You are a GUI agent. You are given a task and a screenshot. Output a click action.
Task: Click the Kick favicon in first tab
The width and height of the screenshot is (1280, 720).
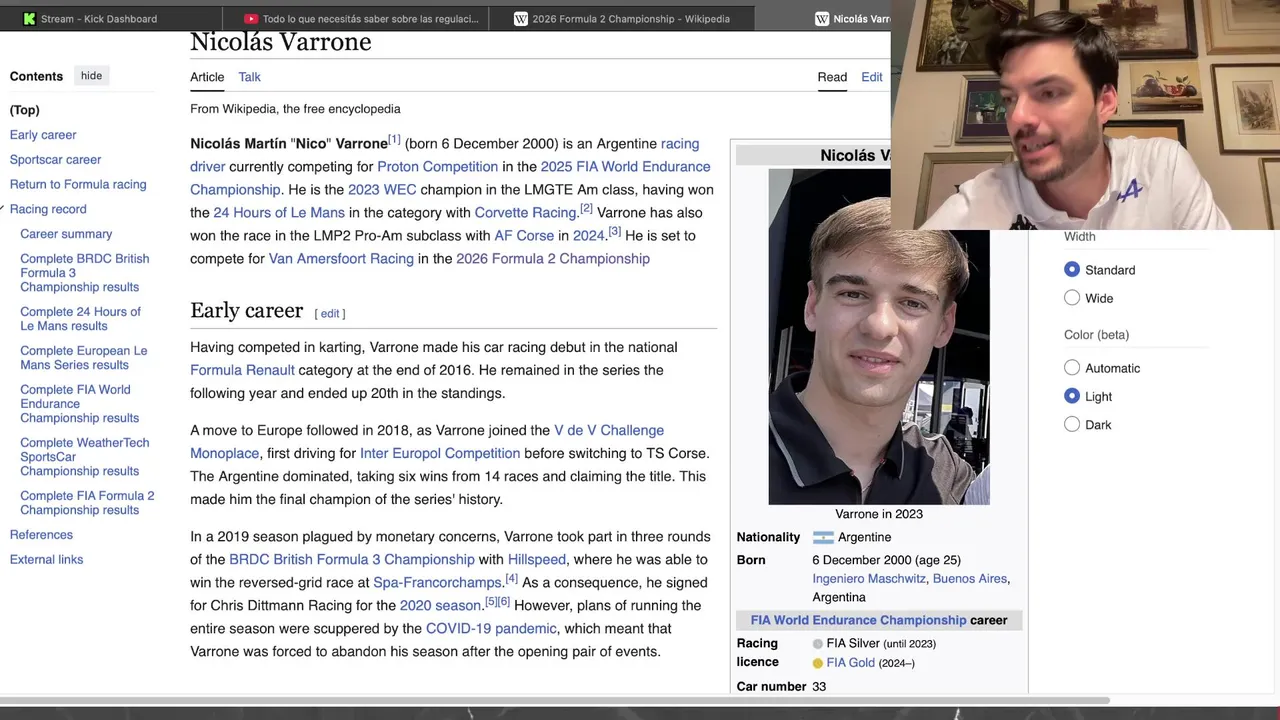29,18
